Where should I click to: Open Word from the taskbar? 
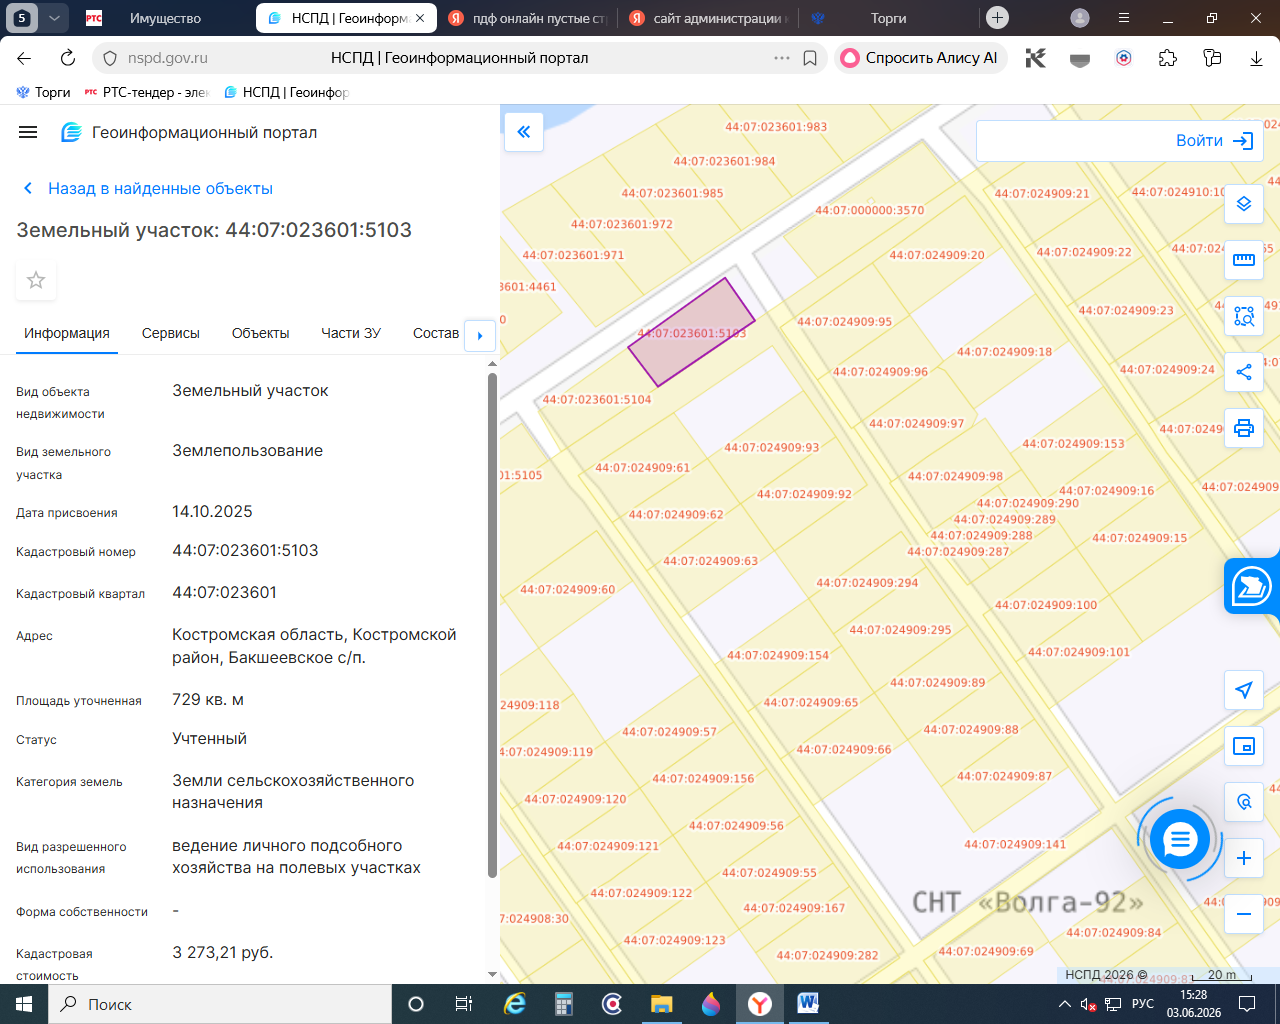(x=808, y=1004)
